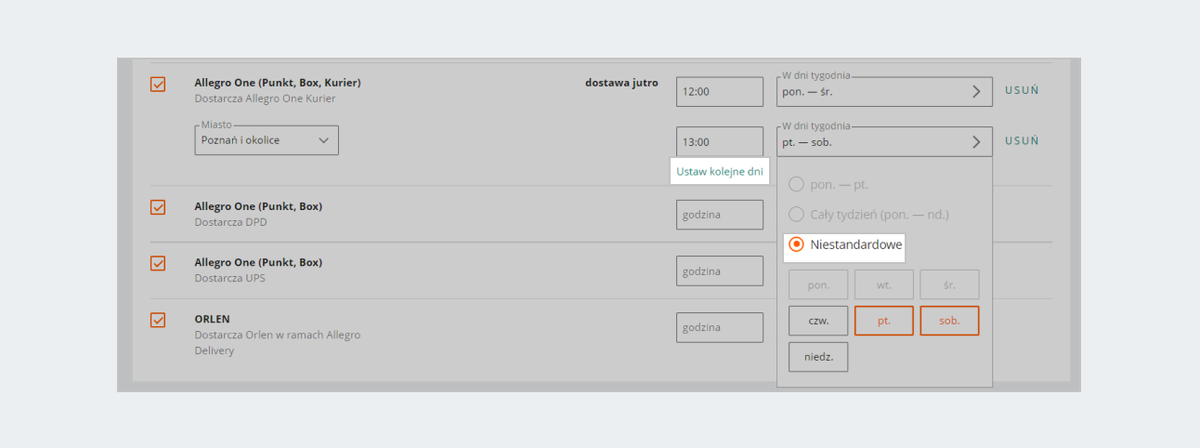This screenshot has height=448, width=1200.
Task: Uncheck Allegro One (Punkt, Box, Kurier) checkbox
Action: click(x=158, y=85)
